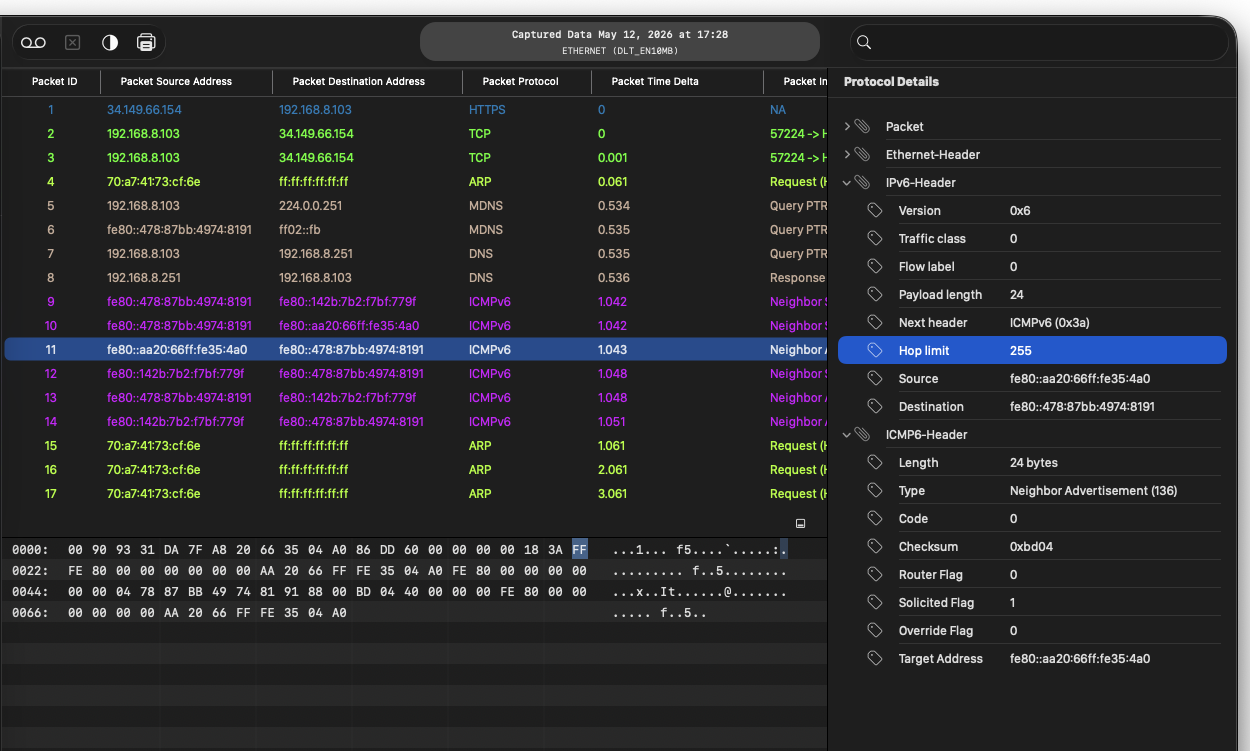1250x751 pixels.
Task: Click the tag icon next to Next header
Action: click(x=875, y=323)
